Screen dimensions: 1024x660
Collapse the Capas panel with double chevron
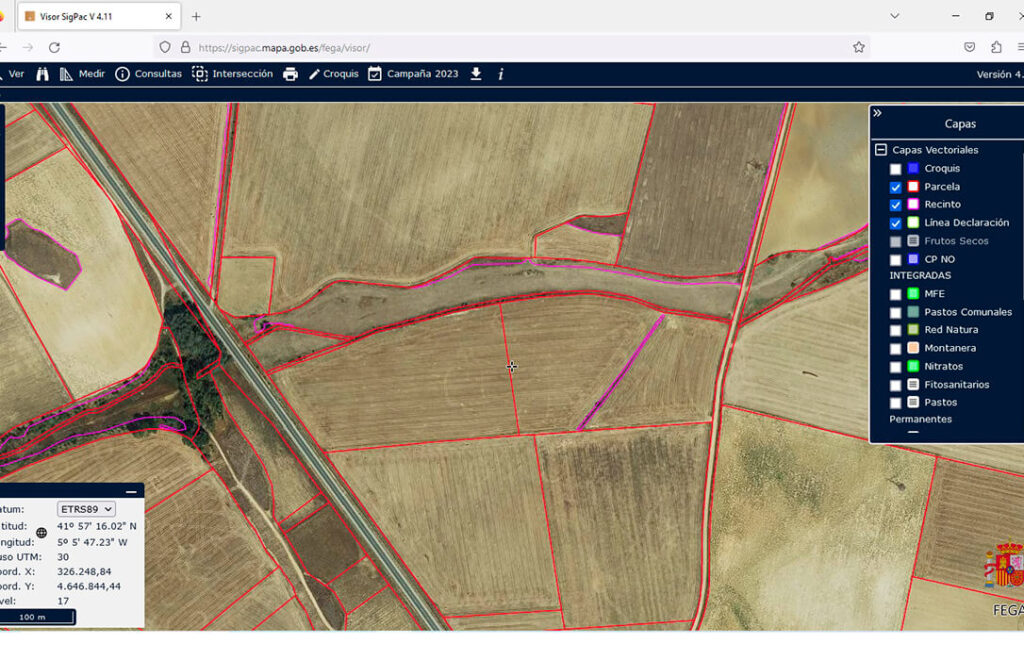pos(878,113)
